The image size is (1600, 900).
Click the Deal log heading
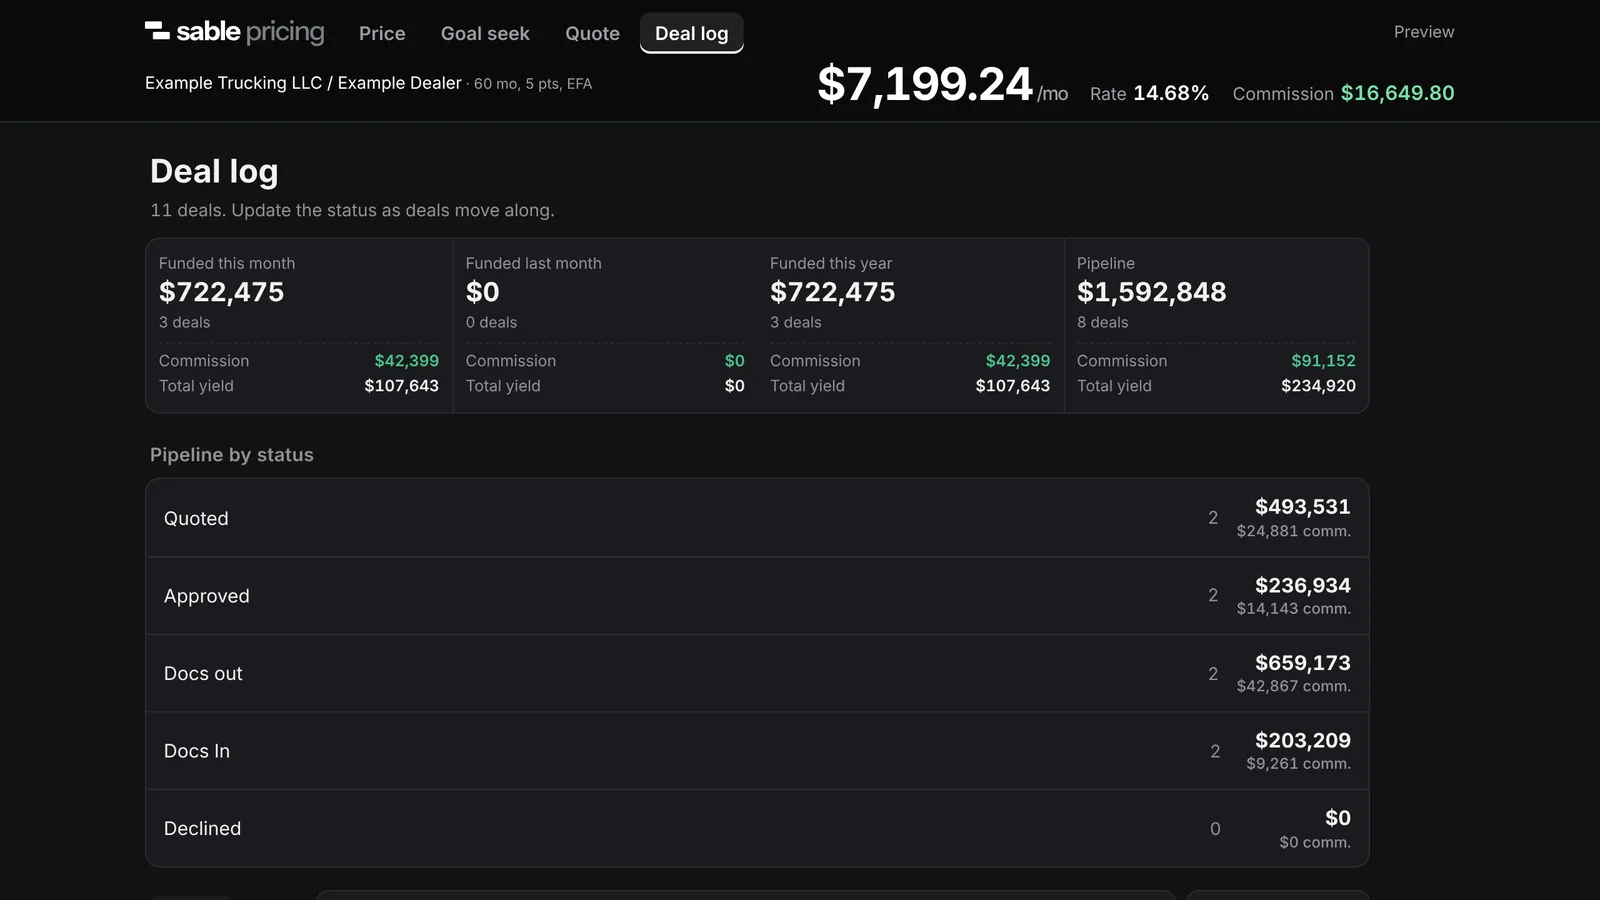click(x=214, y=171)
